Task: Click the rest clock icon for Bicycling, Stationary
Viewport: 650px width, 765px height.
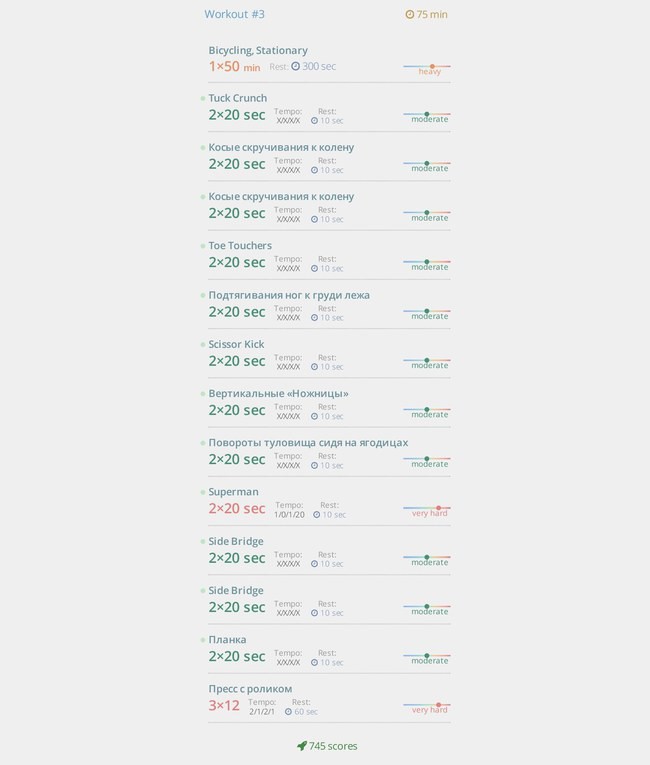Action: coord(296,66)
